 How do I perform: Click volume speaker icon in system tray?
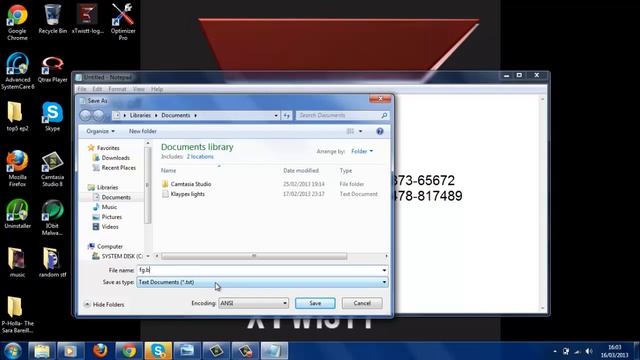pyautogui.click(x=589, y=351)
